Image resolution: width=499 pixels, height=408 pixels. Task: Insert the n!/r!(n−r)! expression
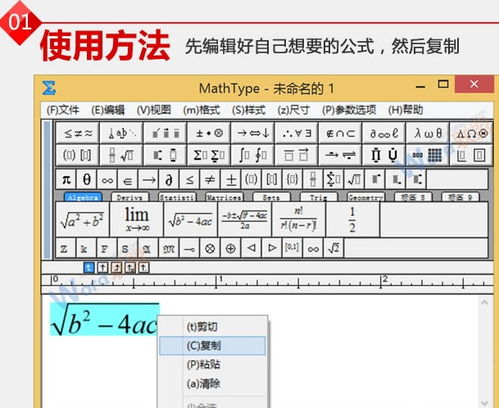[299, 220]
